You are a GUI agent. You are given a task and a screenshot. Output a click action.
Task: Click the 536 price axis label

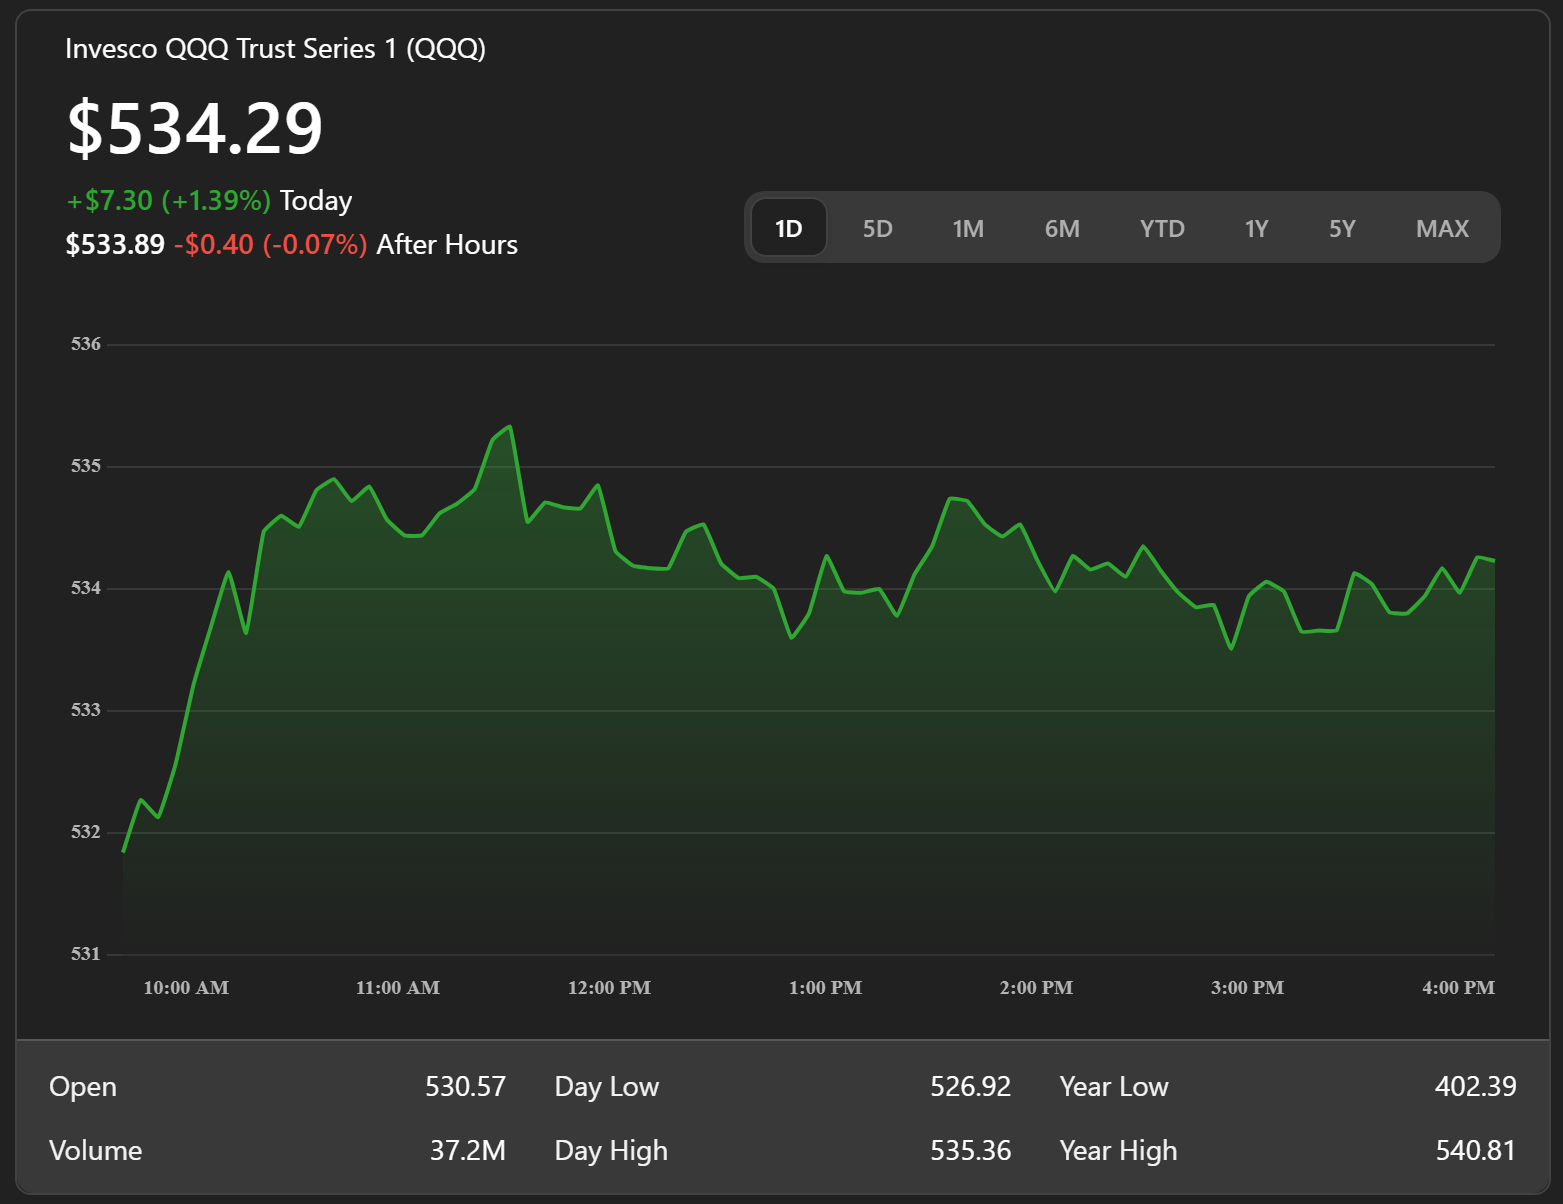pyautogui.click(x=86, y=344)
